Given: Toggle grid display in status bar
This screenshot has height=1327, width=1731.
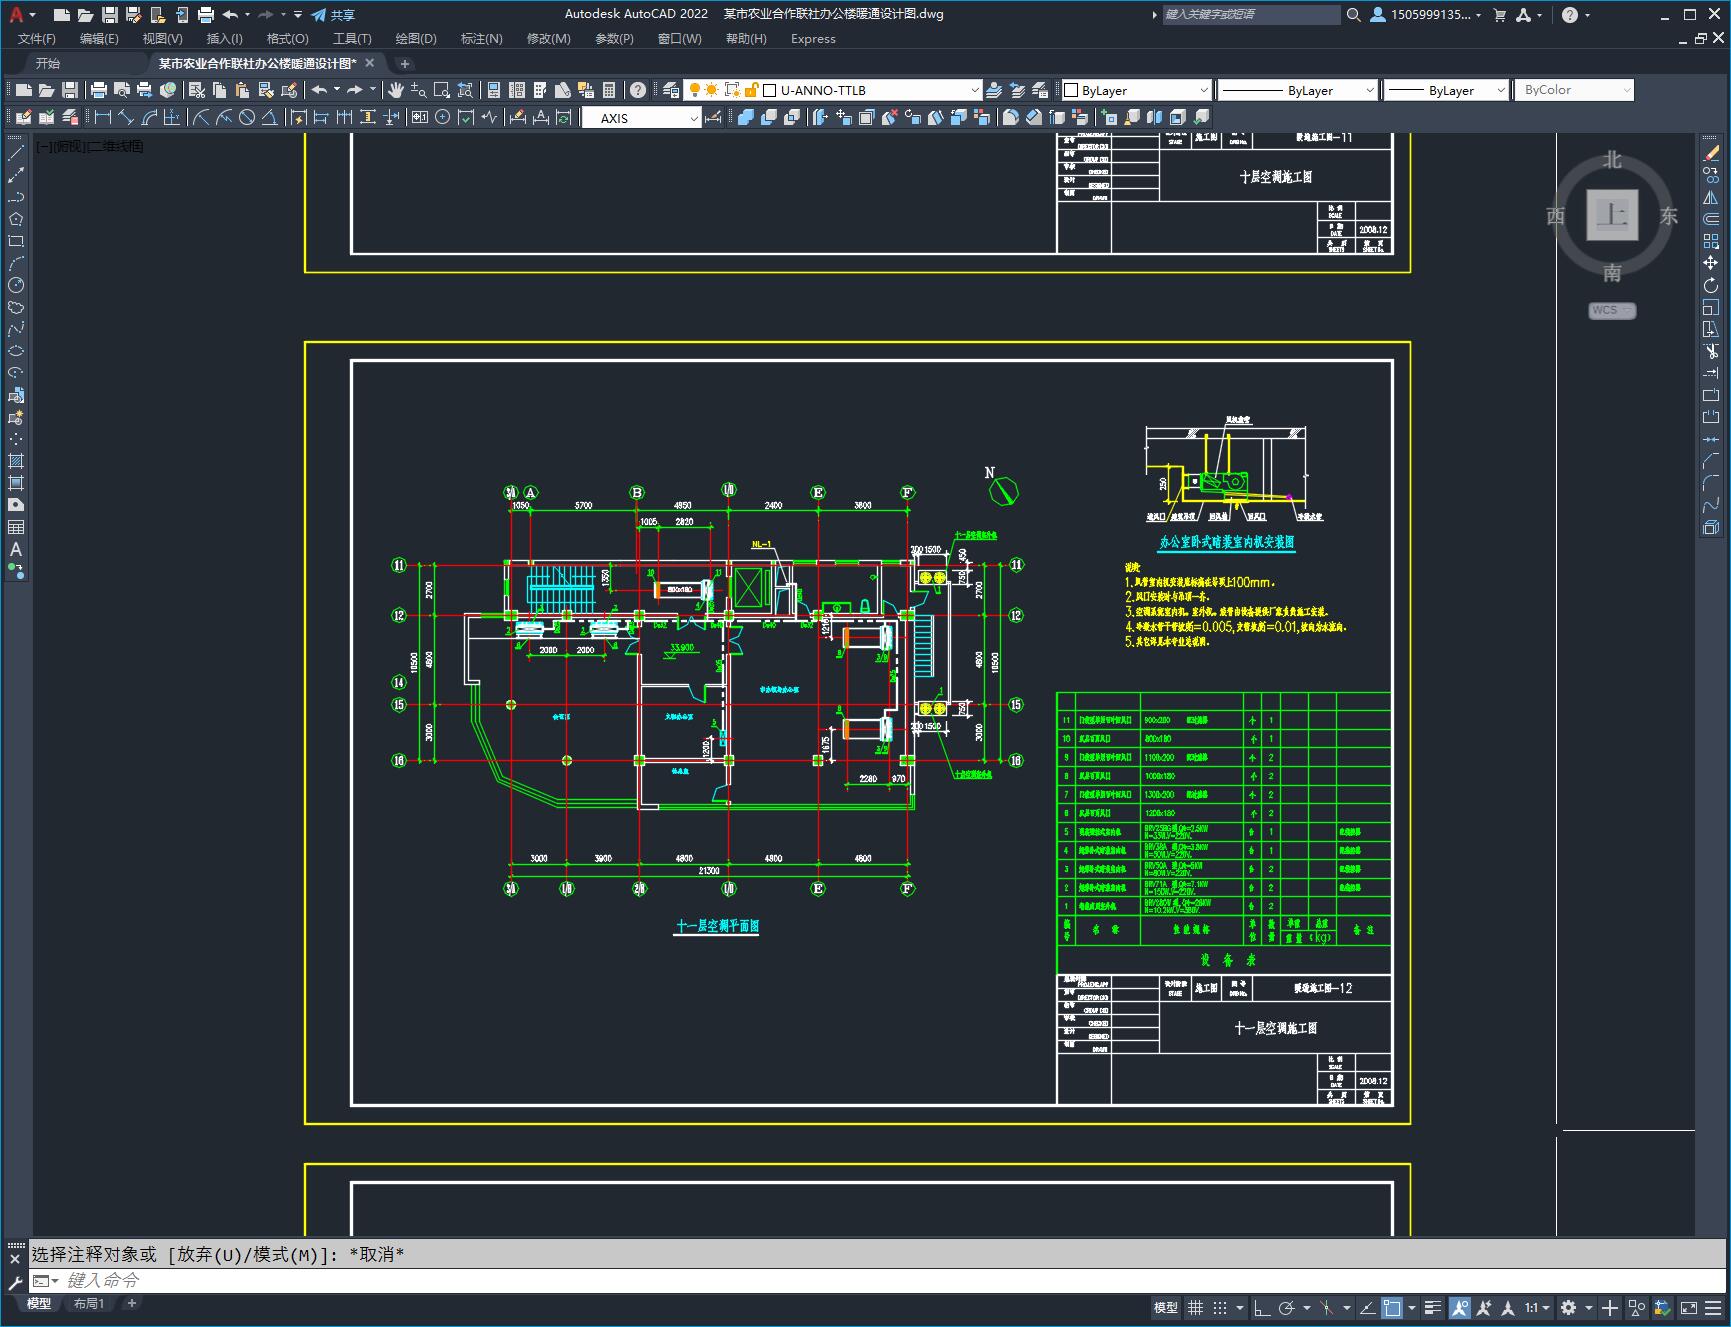Looking at the screenshot, I should 1195,1308.
